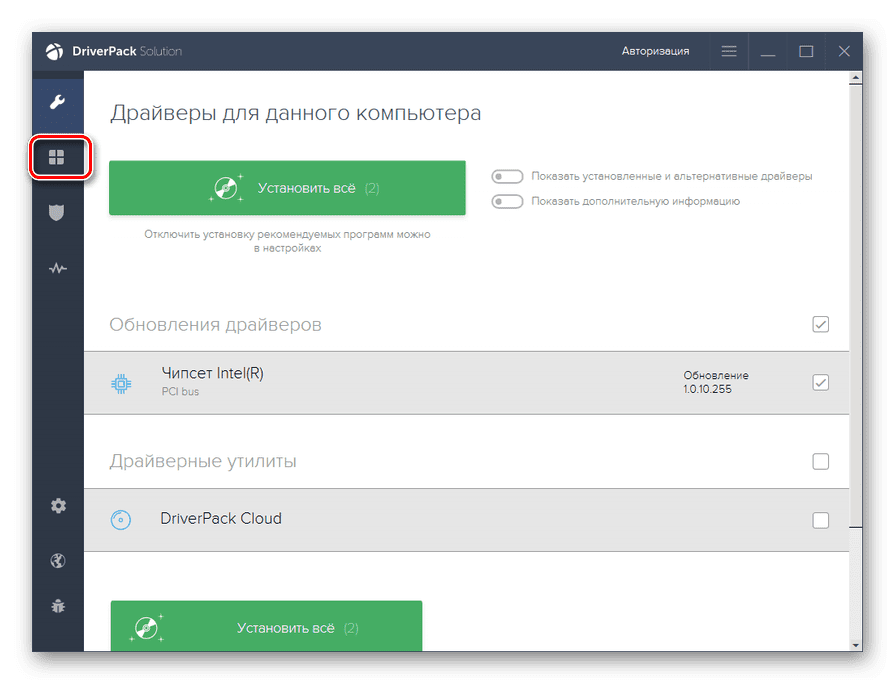895x684 pixels.
Task: Click the Обновления драйверов heading
Action: point(215,324)
